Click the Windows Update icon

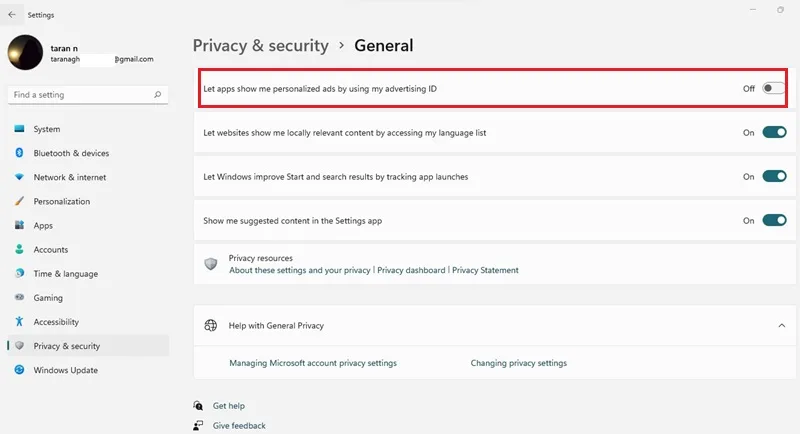(19, 370)
